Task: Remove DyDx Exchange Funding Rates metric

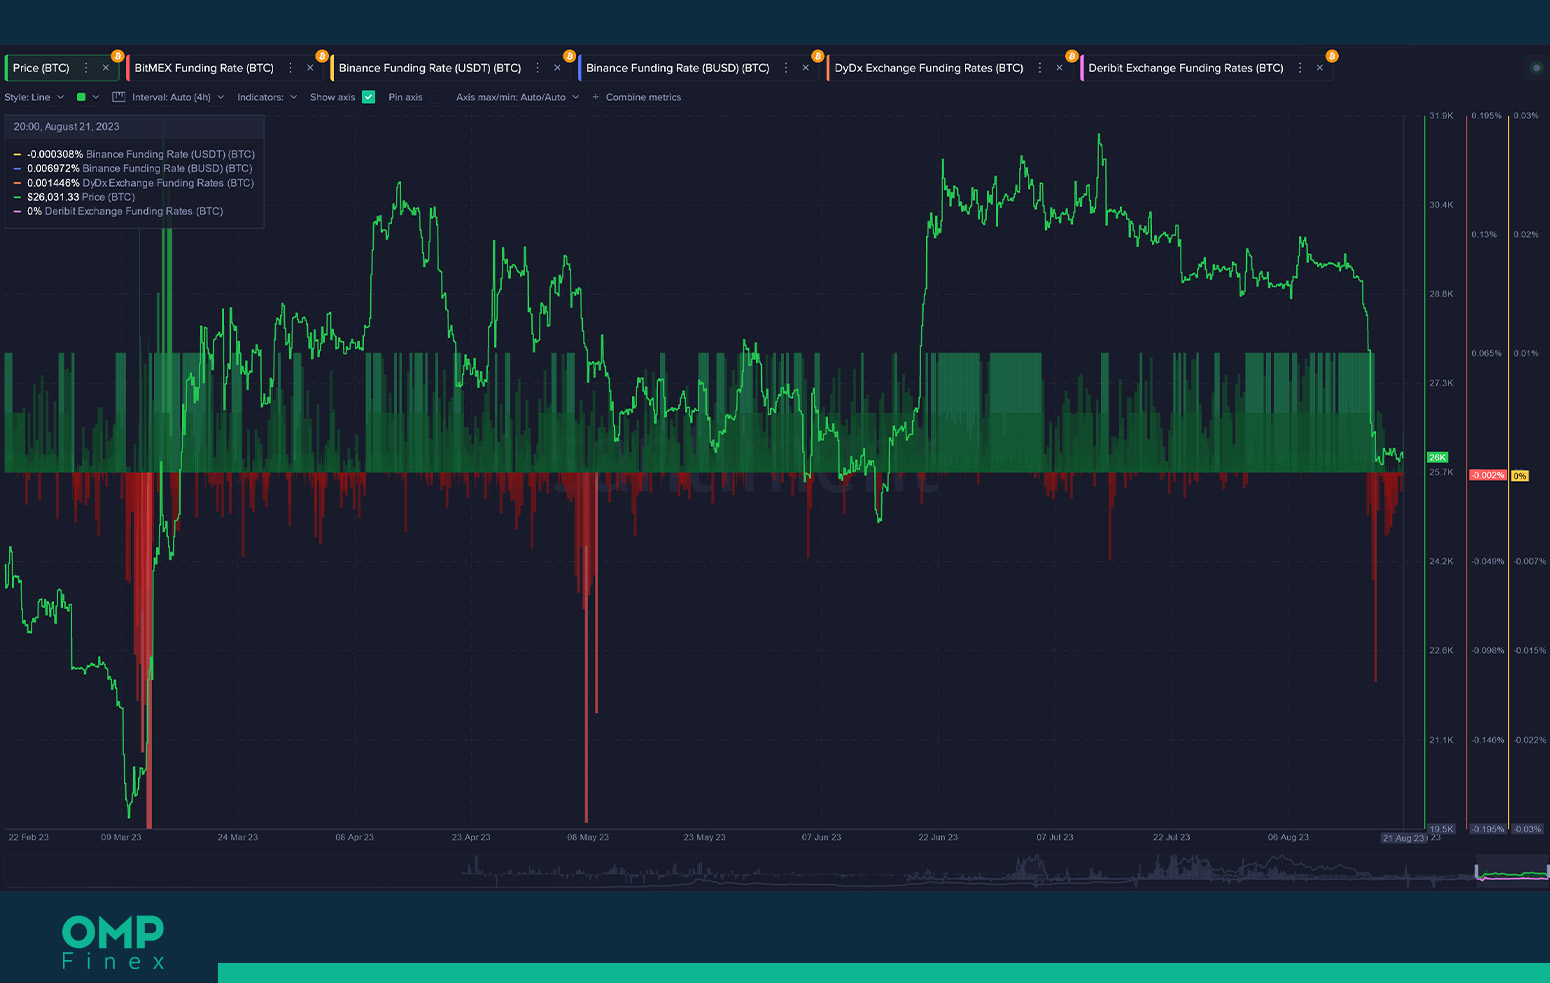Action: click(x=1059, y=68)
